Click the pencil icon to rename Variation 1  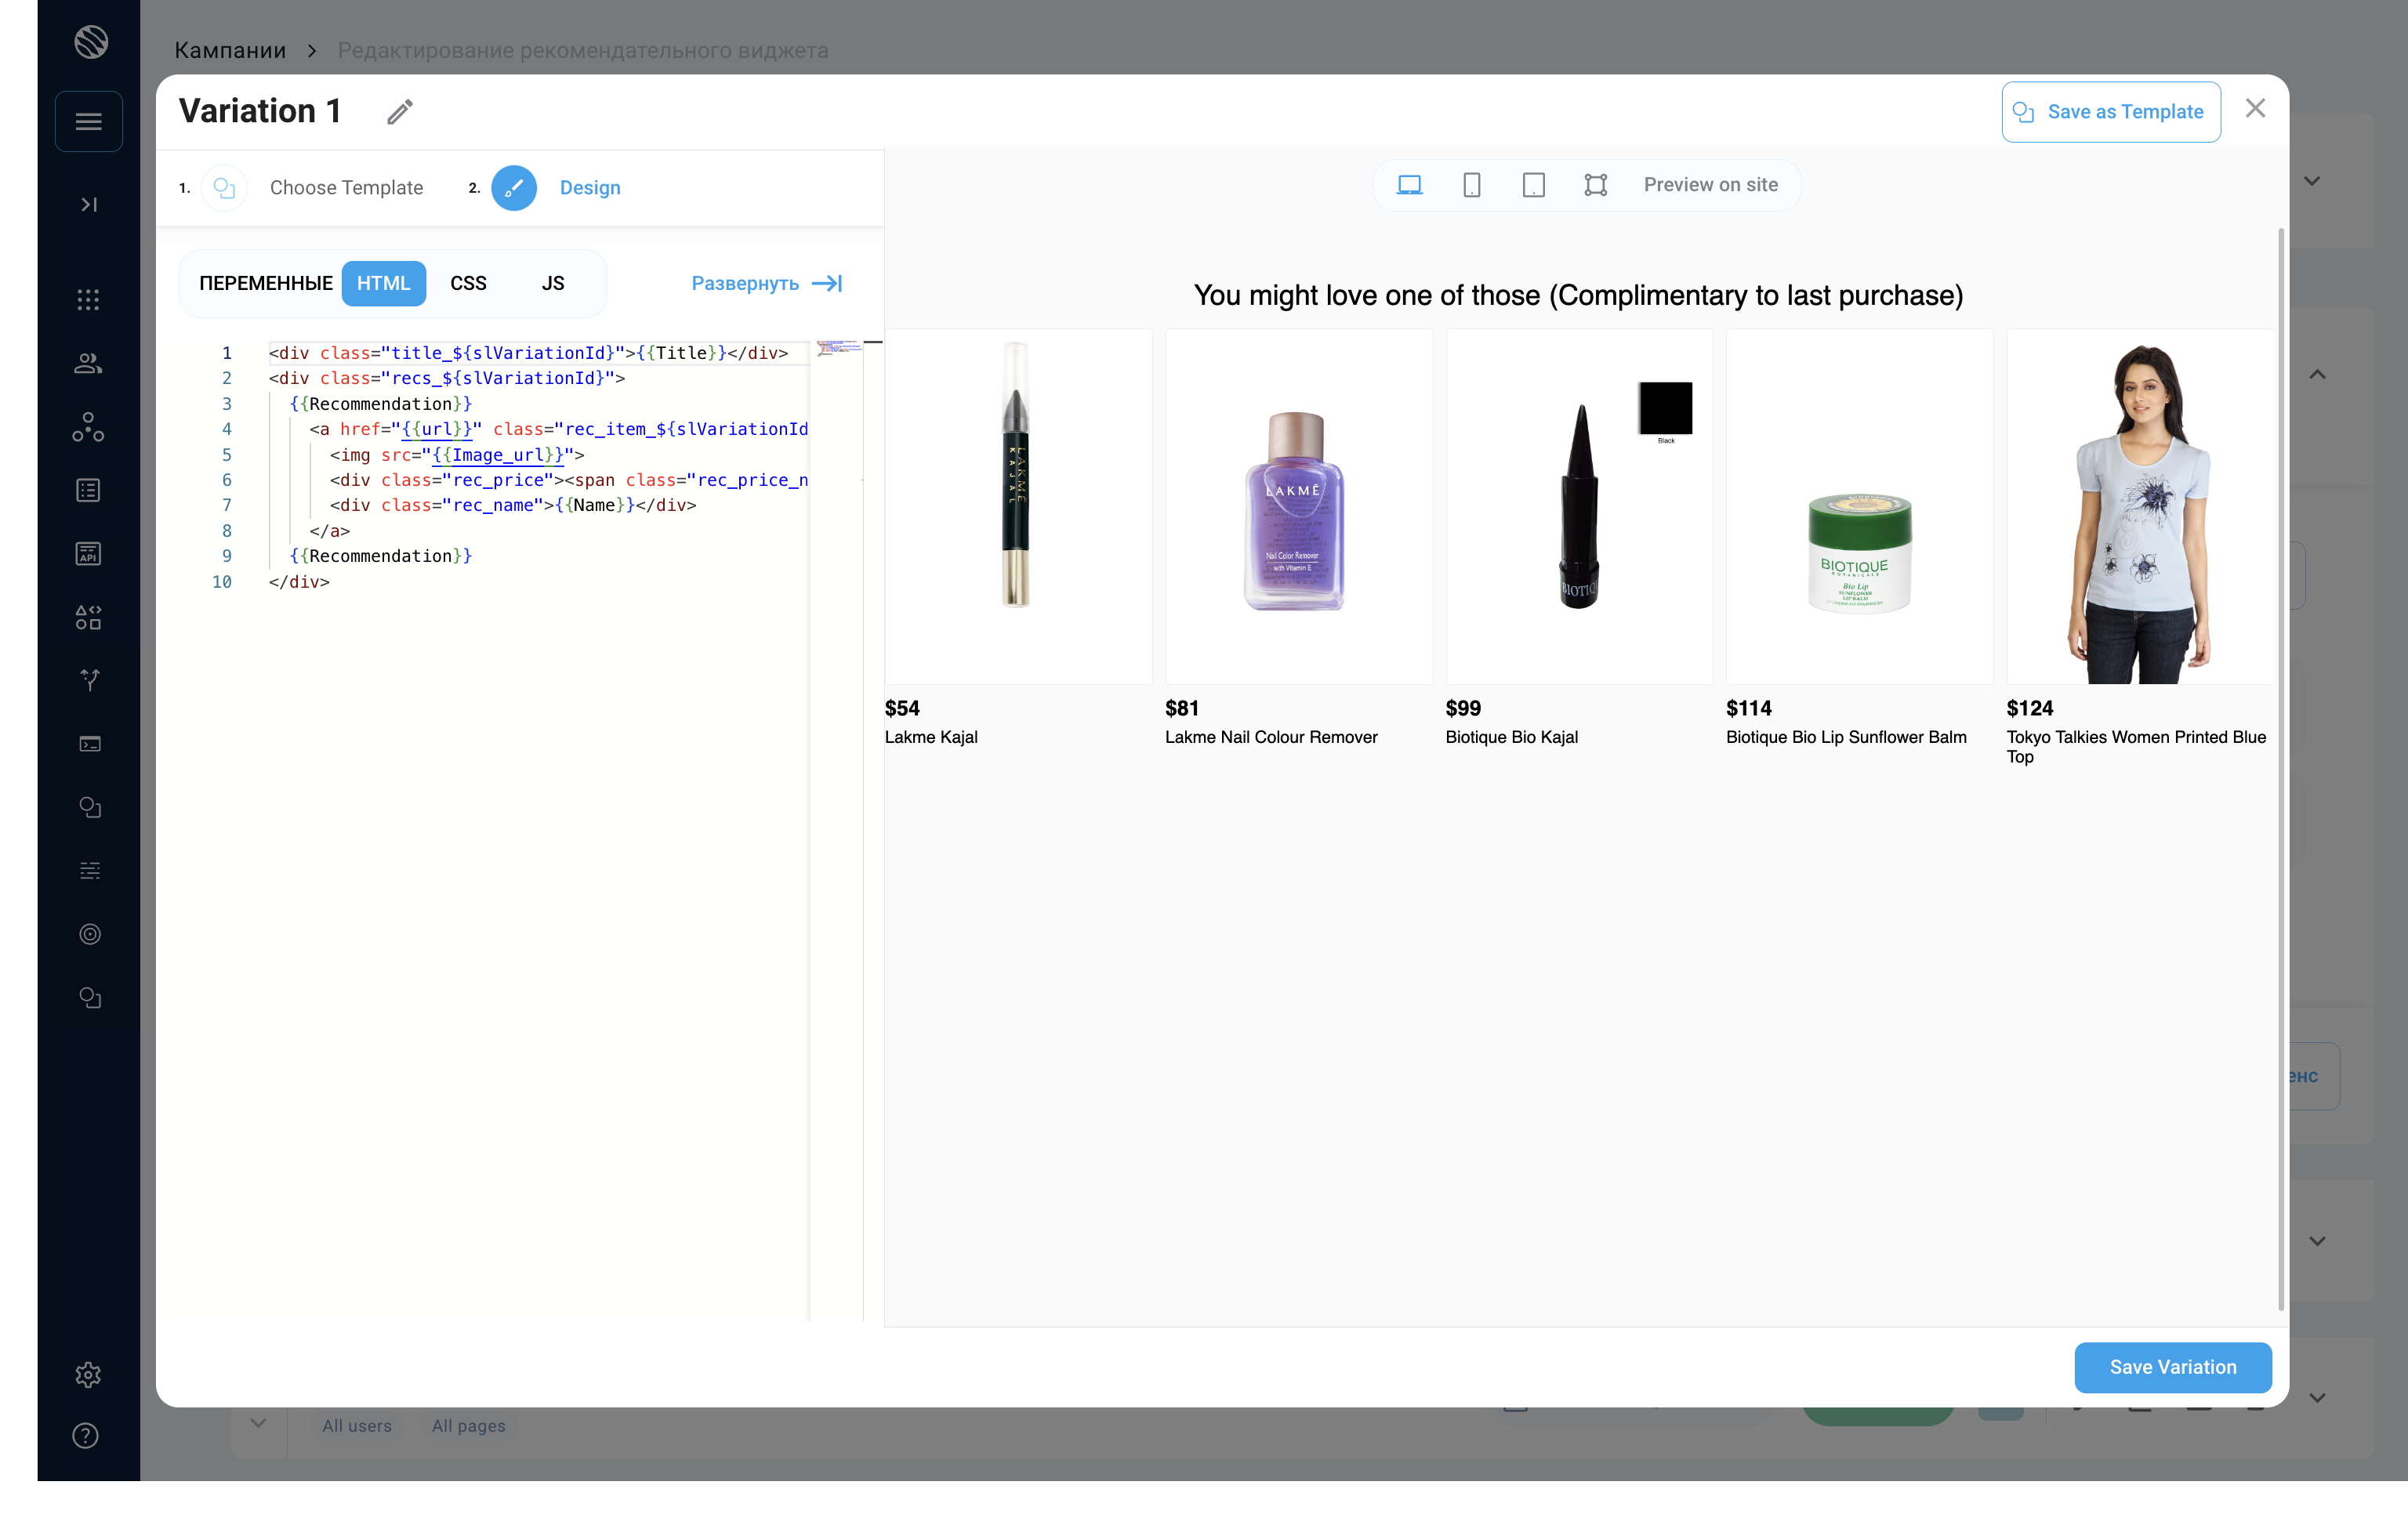click(x=400, y=112)
